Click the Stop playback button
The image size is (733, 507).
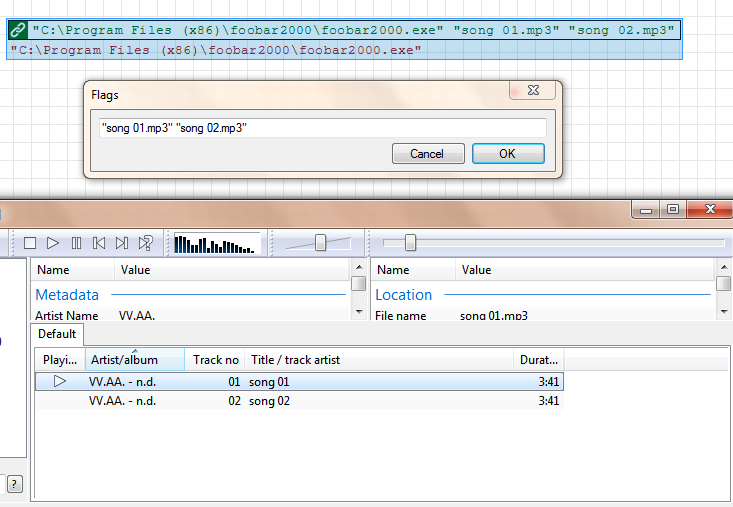30,243
